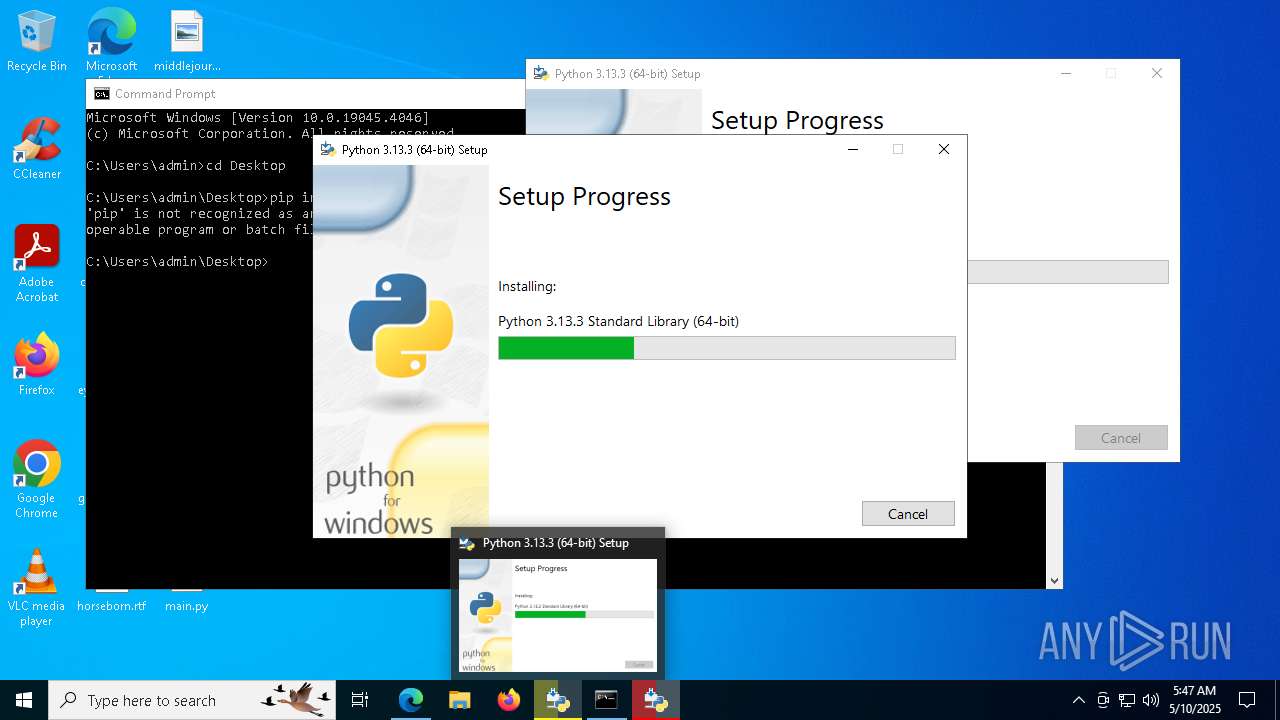1280x720 pixels.
Task: Open the network status tray icon
Action: 1127,700
